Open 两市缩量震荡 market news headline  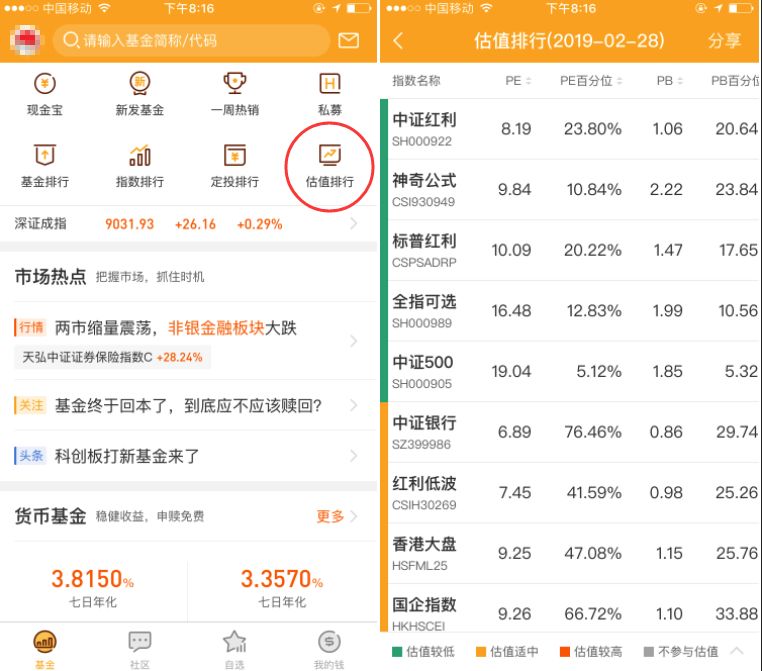(x=175, y=328)
